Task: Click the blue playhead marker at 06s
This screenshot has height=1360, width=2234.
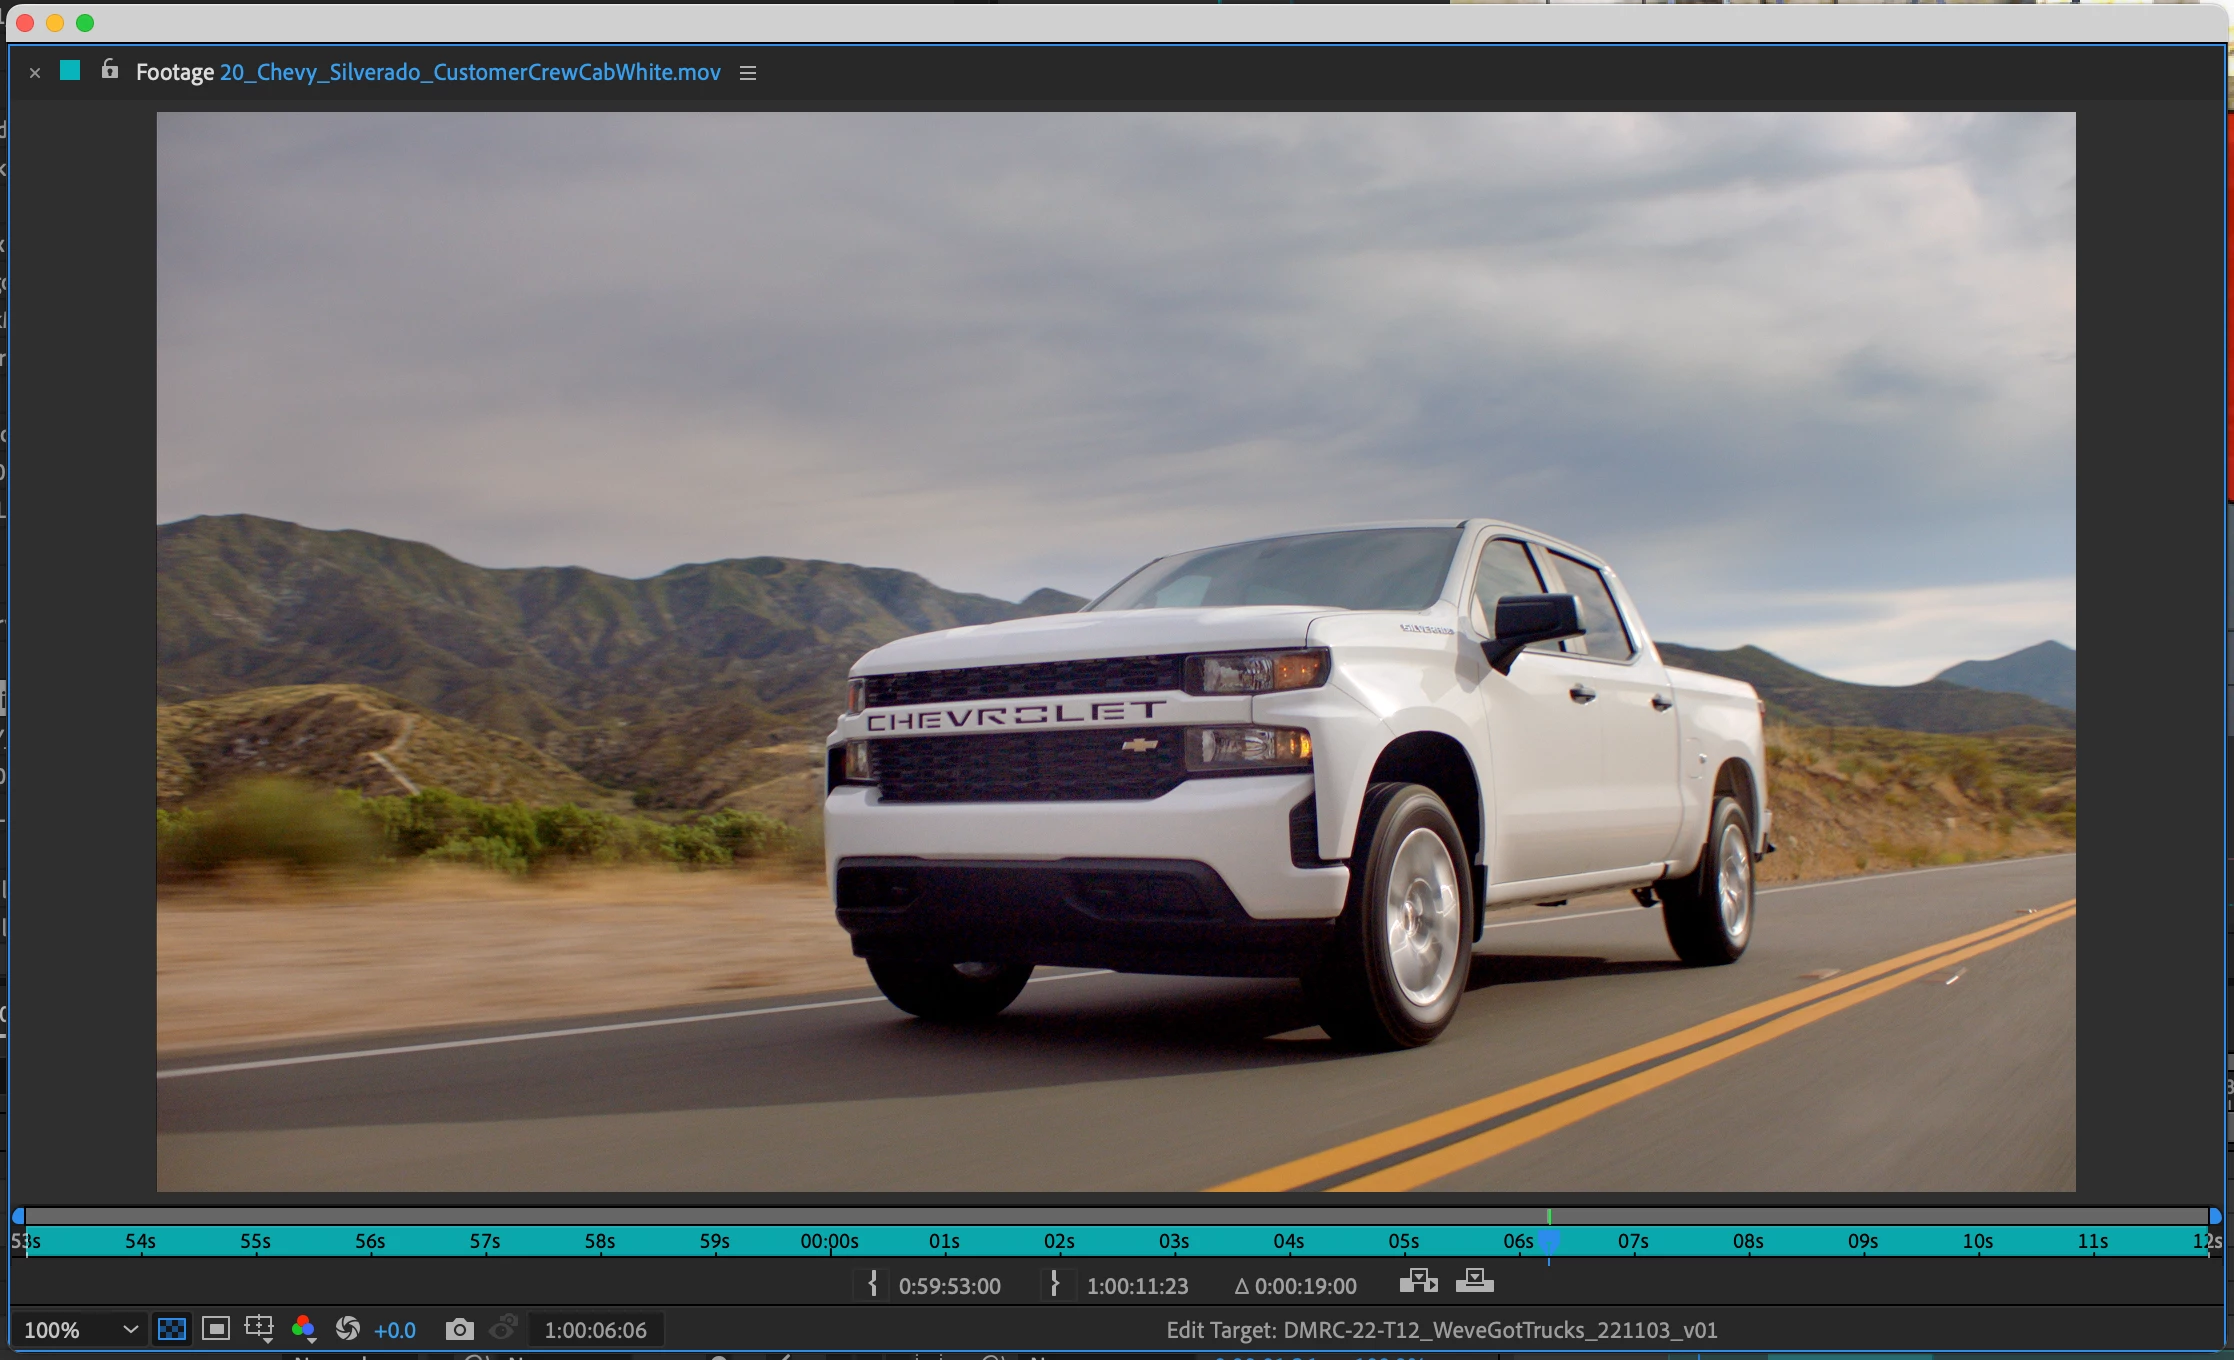Action: click(1548, 1241)
